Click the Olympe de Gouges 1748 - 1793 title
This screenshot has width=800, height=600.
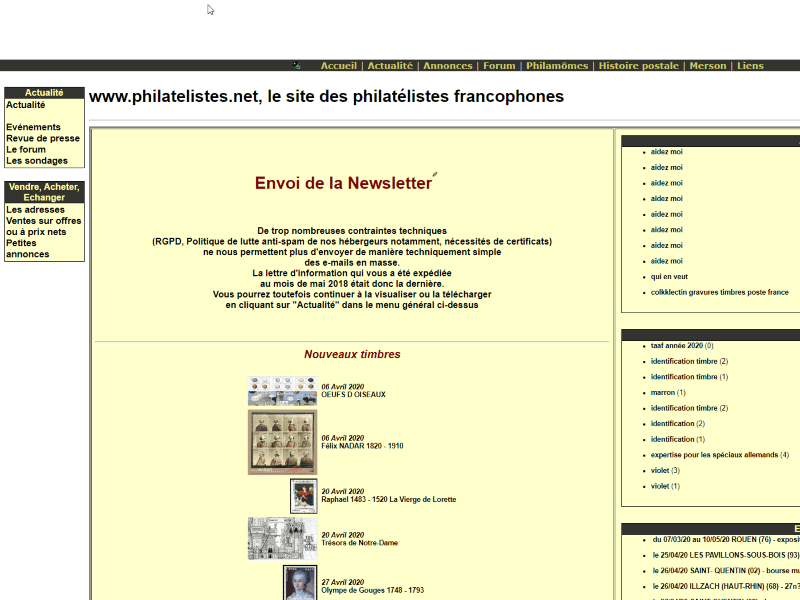point(372,590)
